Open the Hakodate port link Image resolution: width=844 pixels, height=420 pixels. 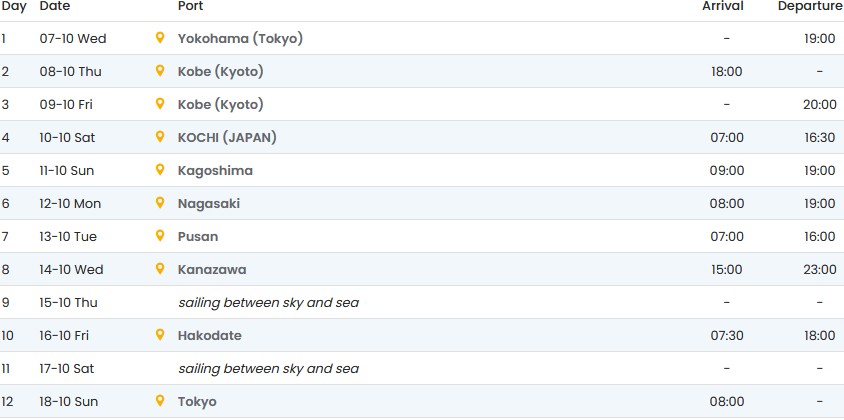point(209,336)
